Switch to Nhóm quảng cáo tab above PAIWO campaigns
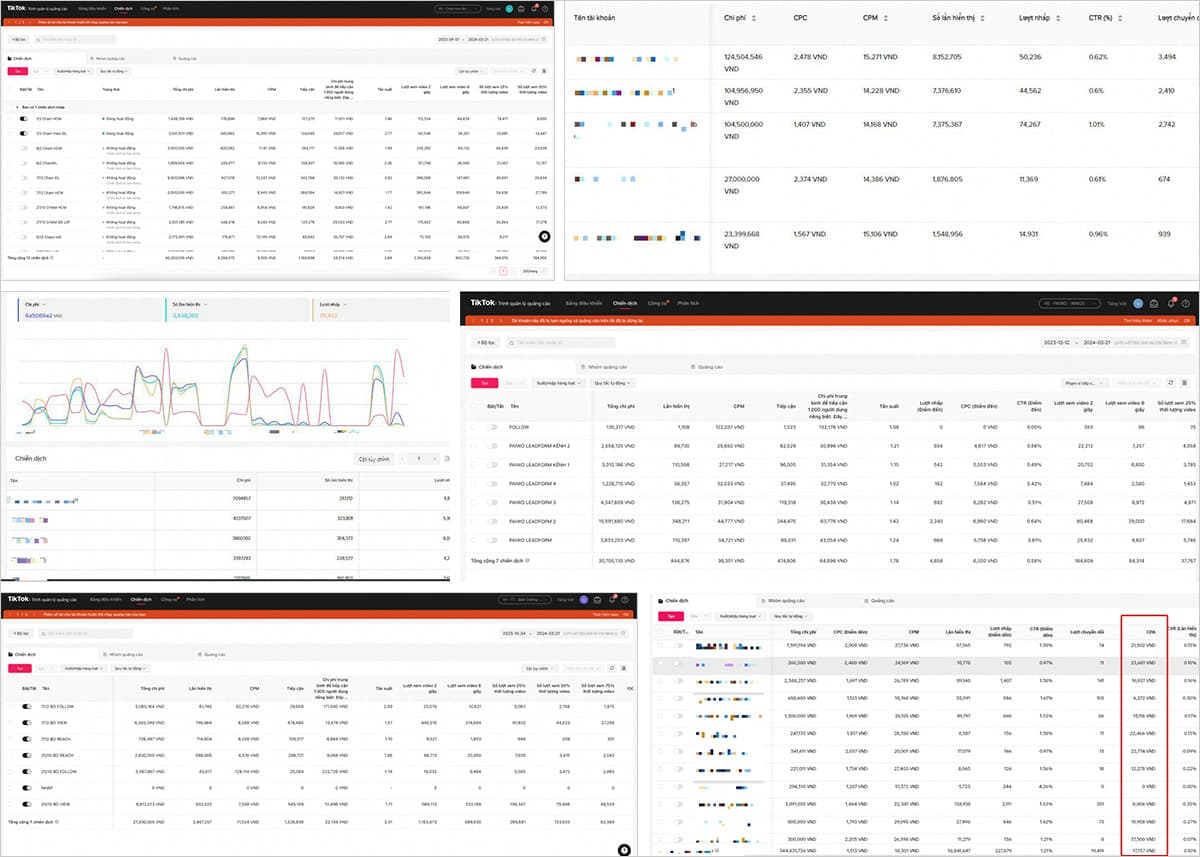Viewport: 1200px width, 857px height. coord(606,367)
